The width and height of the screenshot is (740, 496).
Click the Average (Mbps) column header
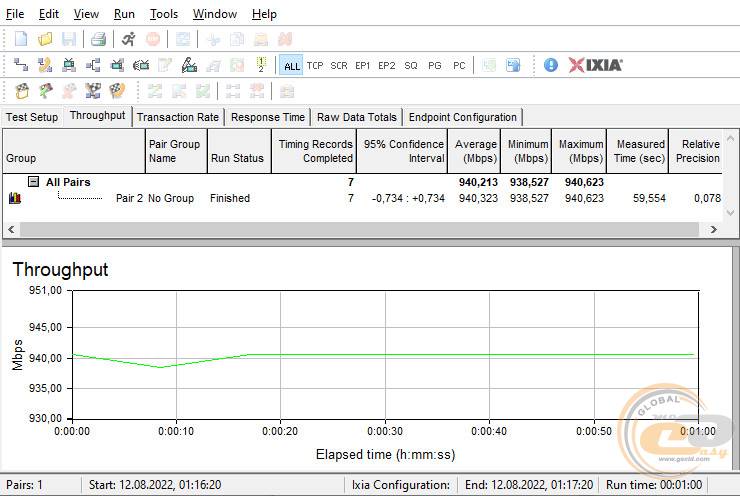475,151
